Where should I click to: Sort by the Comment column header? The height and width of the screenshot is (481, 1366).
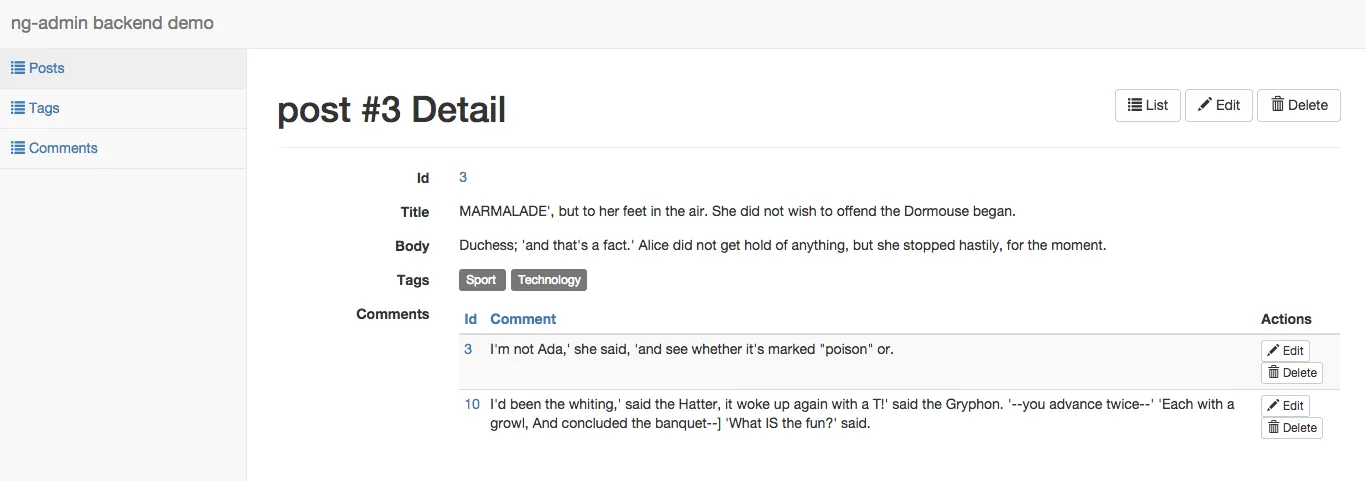(523, 319)
